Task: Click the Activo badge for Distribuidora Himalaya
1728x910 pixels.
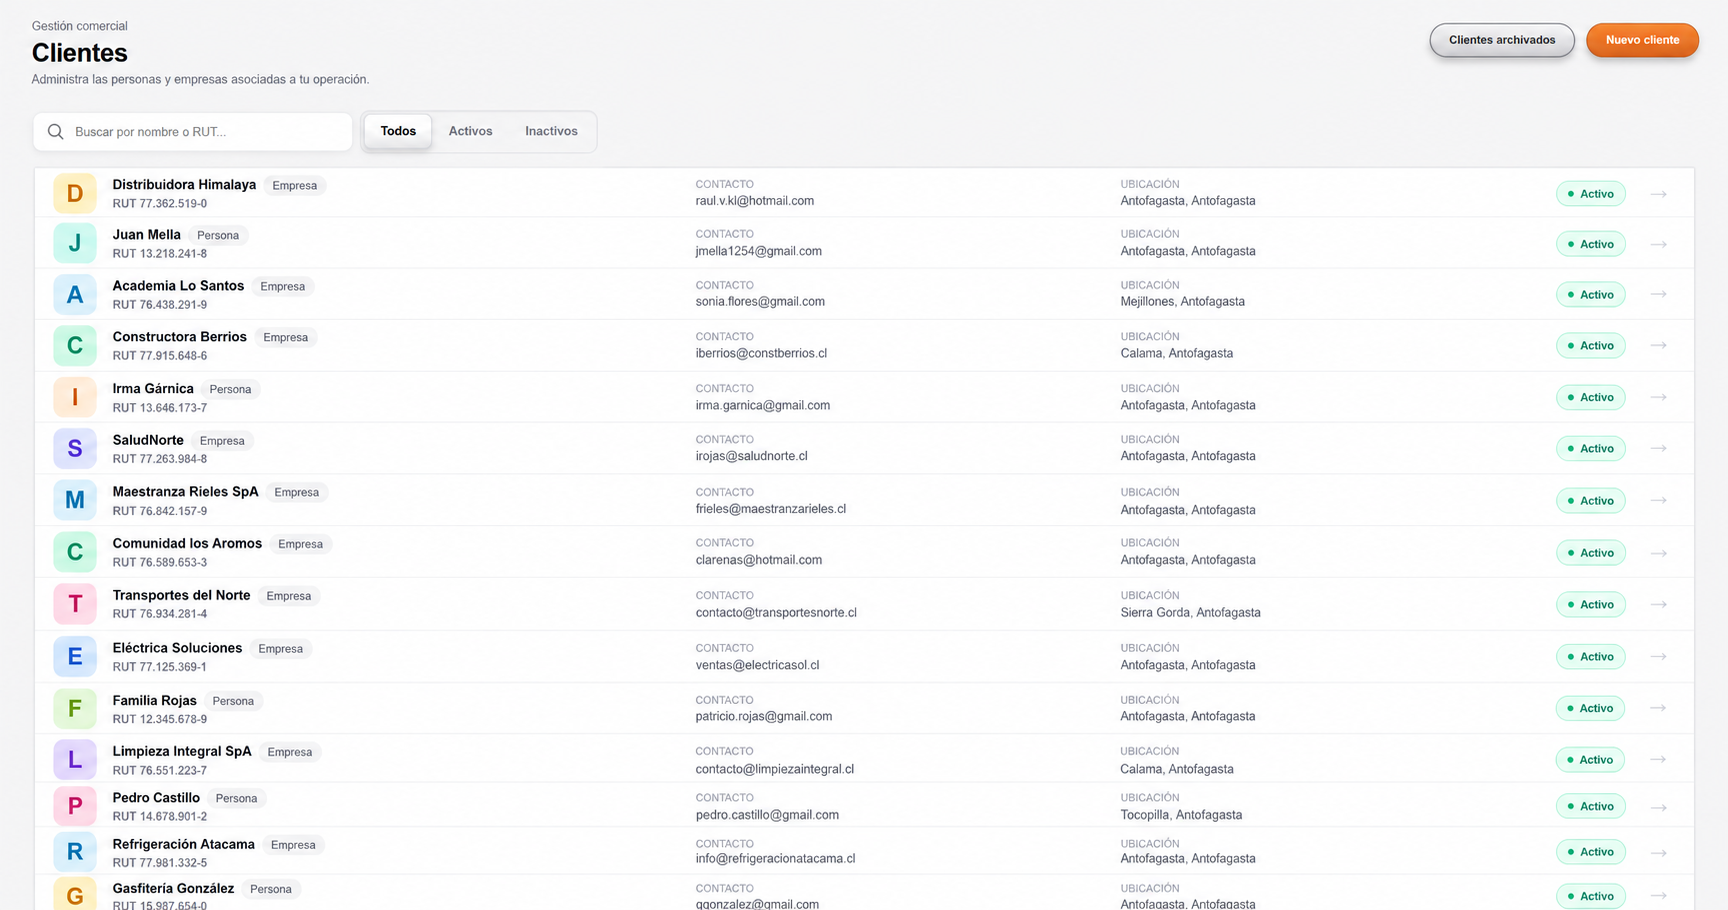Action: pos(1590,194)
